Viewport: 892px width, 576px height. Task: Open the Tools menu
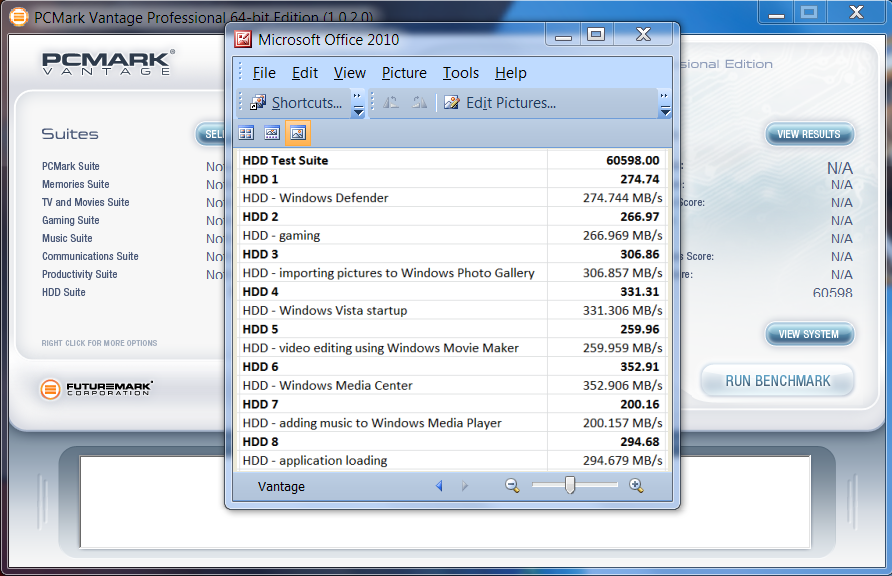pos(461,73)
